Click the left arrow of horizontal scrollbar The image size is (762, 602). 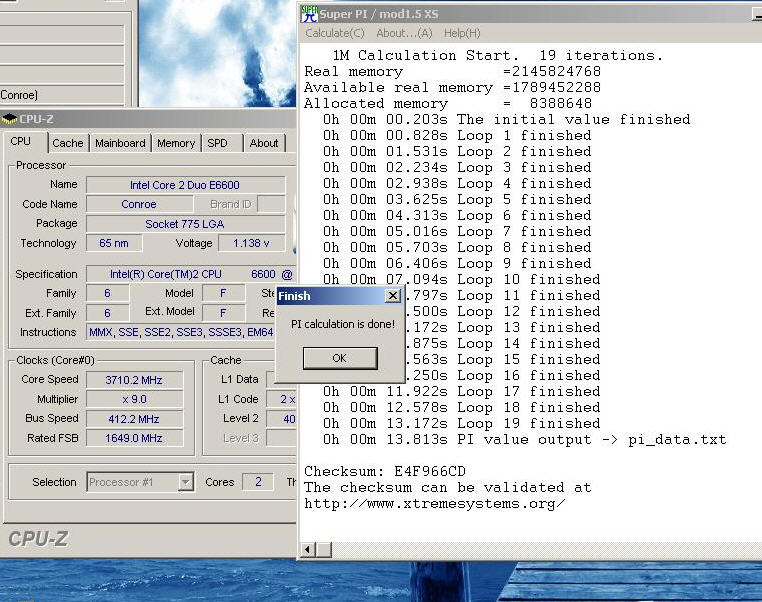pos(309,549)
